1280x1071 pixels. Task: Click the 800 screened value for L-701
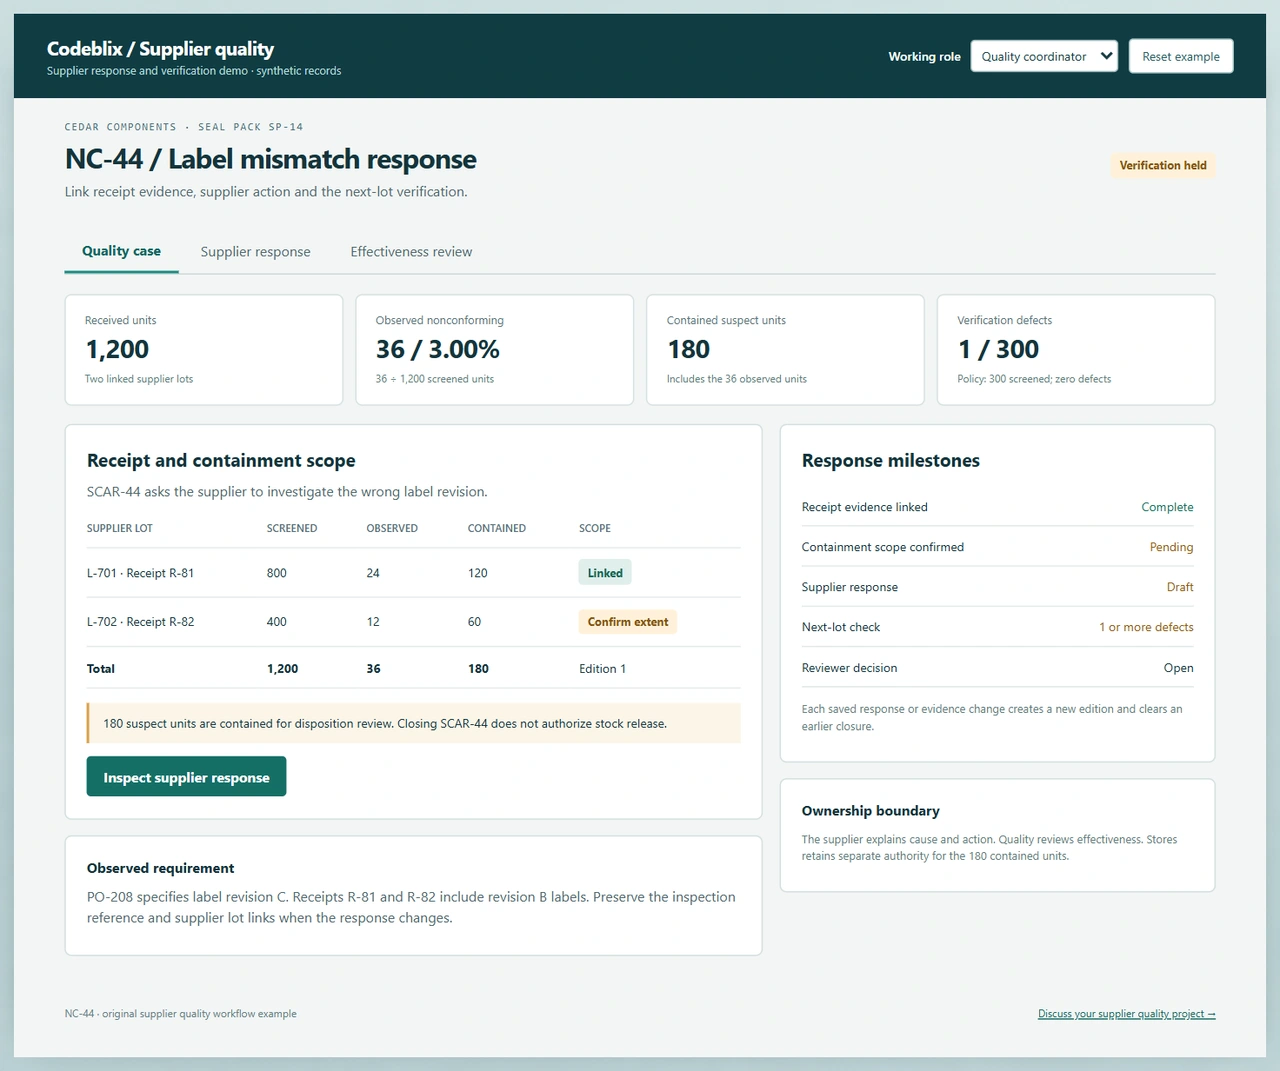pos(277,573)
